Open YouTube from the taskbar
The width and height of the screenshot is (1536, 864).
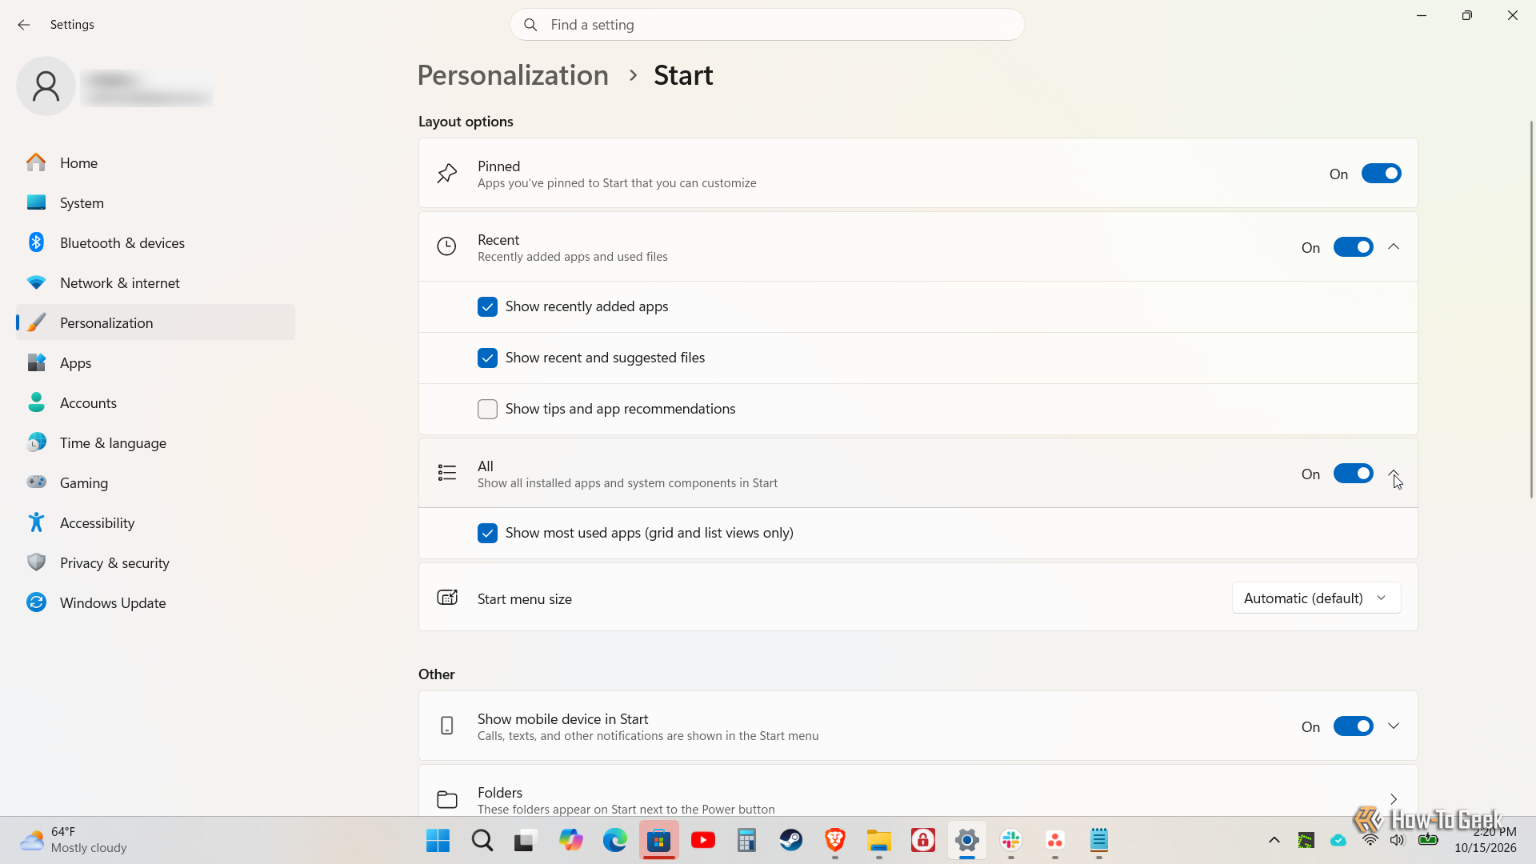pyautogui.click(x=703, y=841)
